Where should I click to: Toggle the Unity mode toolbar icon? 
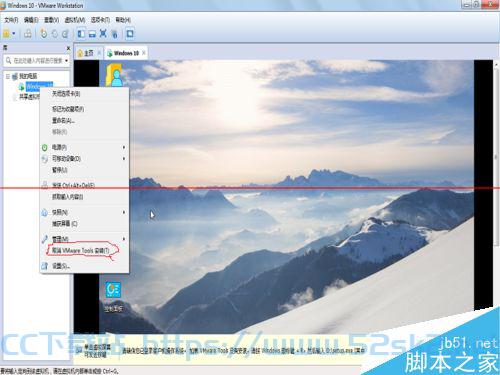pyautogui.click(x=114, y=34)
